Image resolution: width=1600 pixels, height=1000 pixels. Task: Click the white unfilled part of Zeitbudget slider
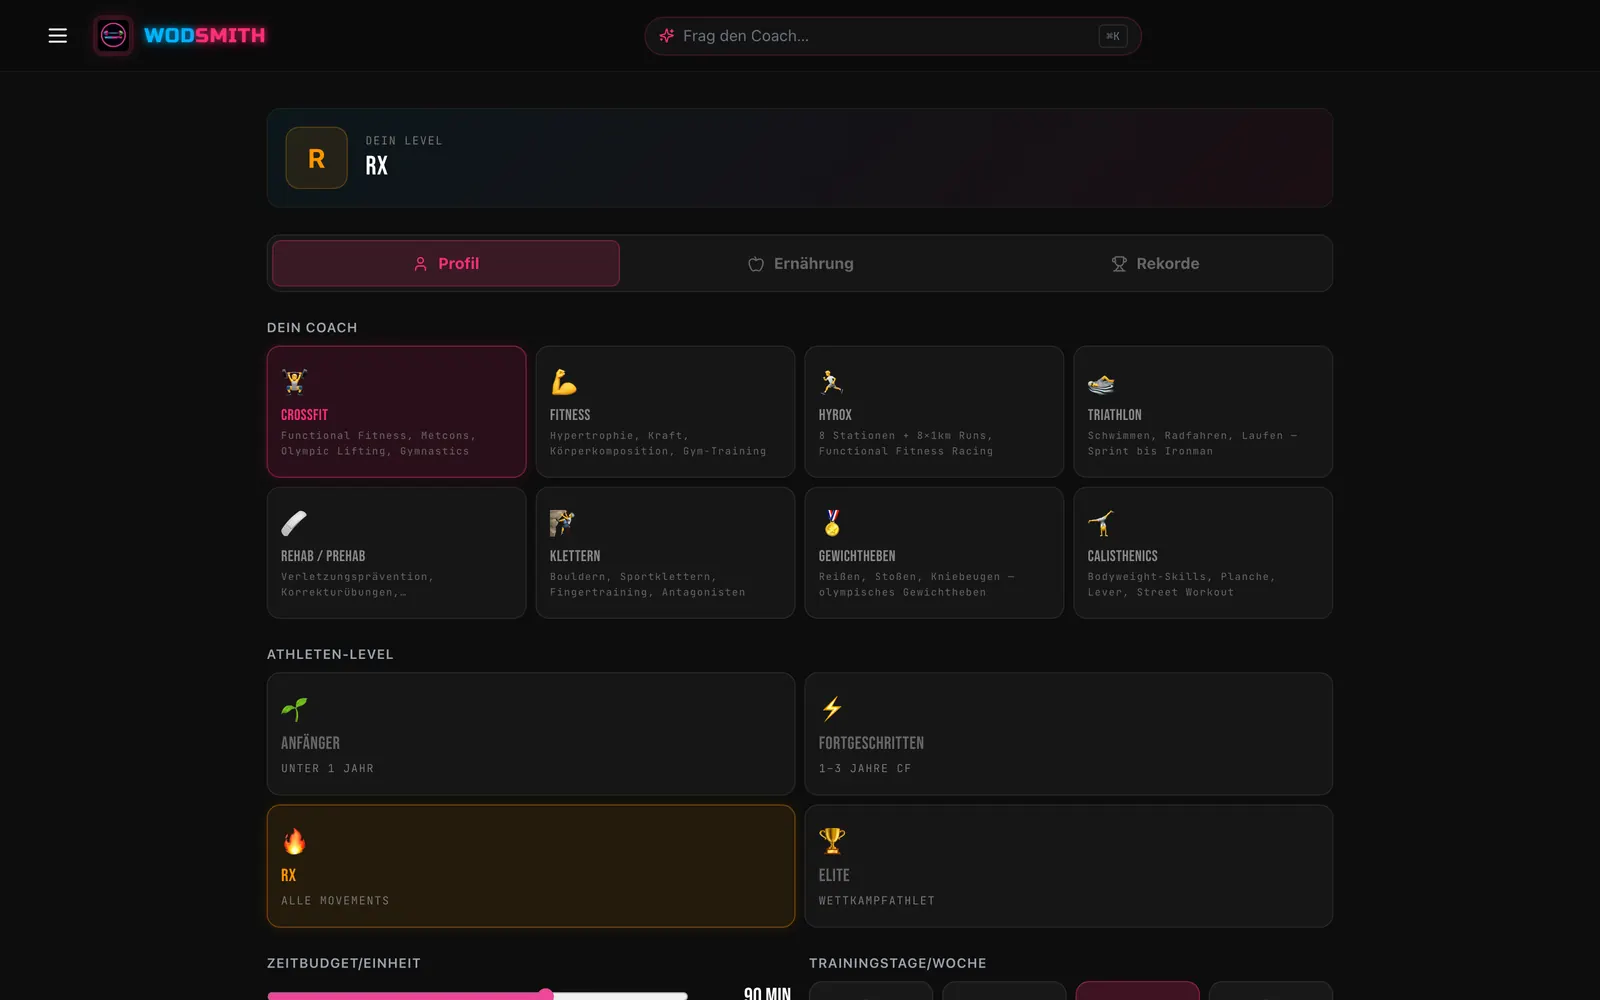point(621,996)
